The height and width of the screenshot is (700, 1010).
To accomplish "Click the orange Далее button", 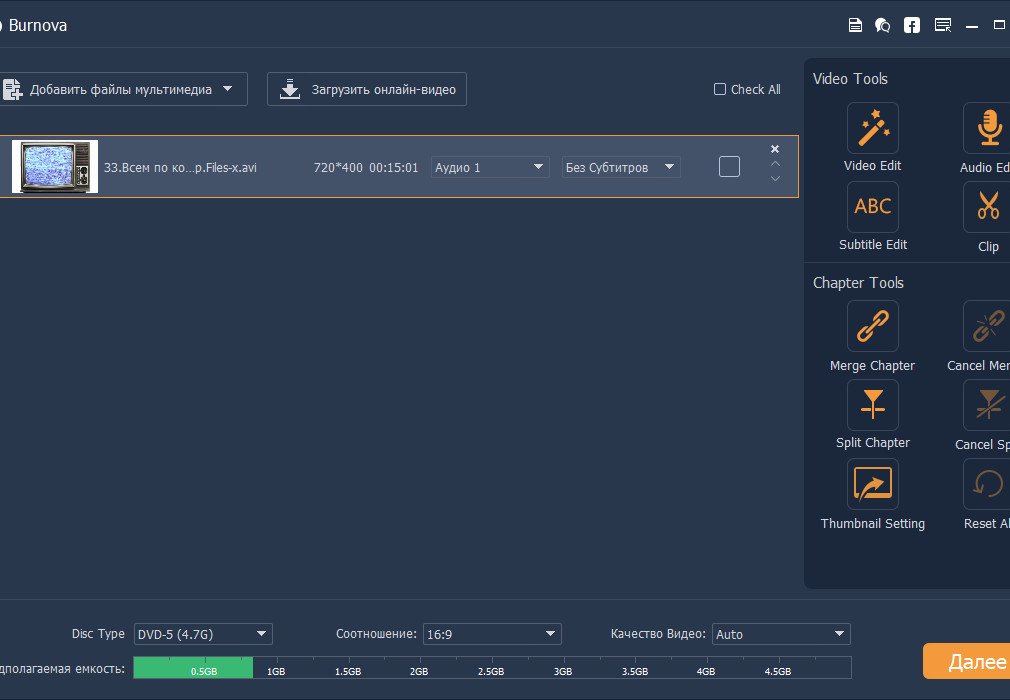I will click(x=966, y=661).
